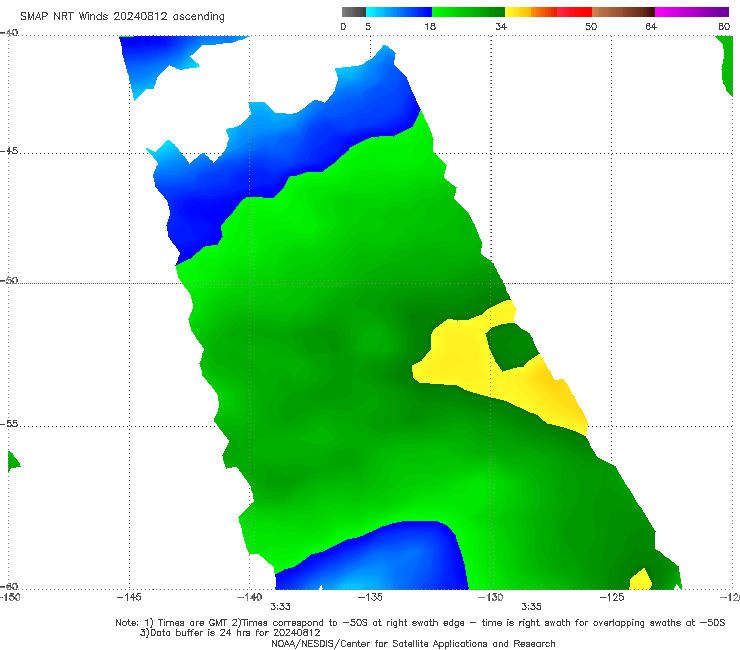Click the brown segment of the color bar
The image size is (740, 650).
623,12
